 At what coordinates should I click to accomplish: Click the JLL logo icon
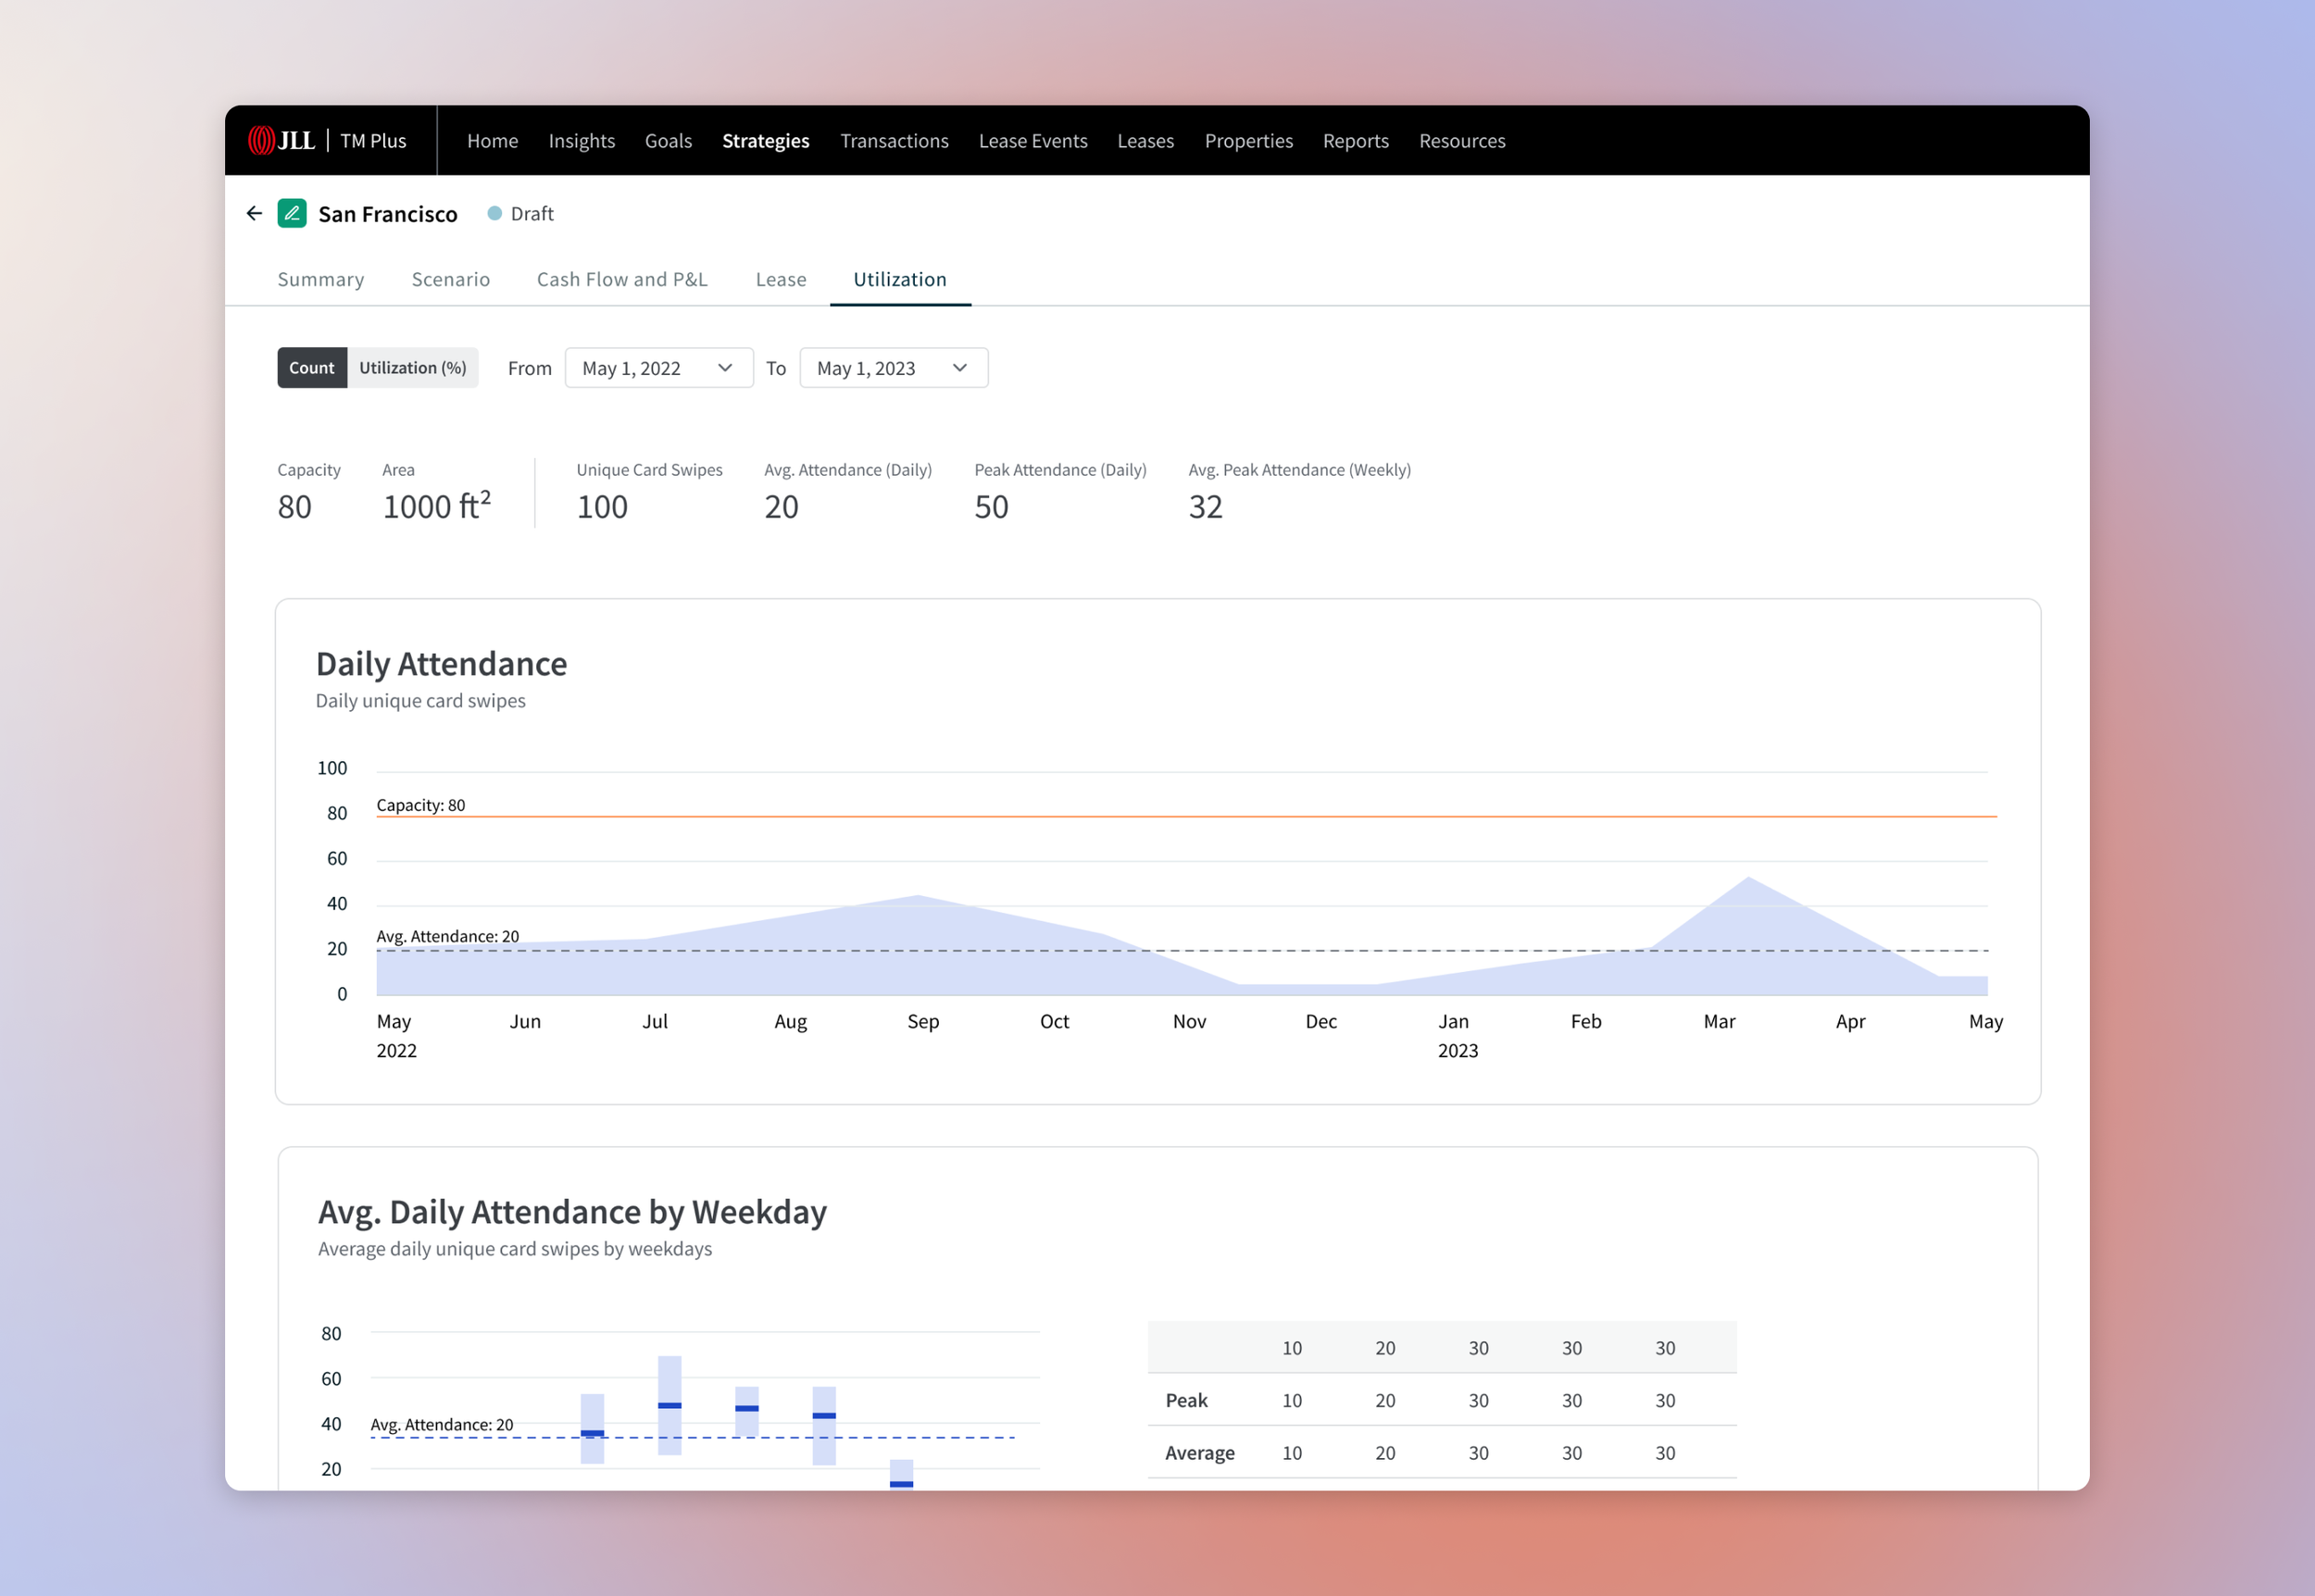tap(281, 140)
